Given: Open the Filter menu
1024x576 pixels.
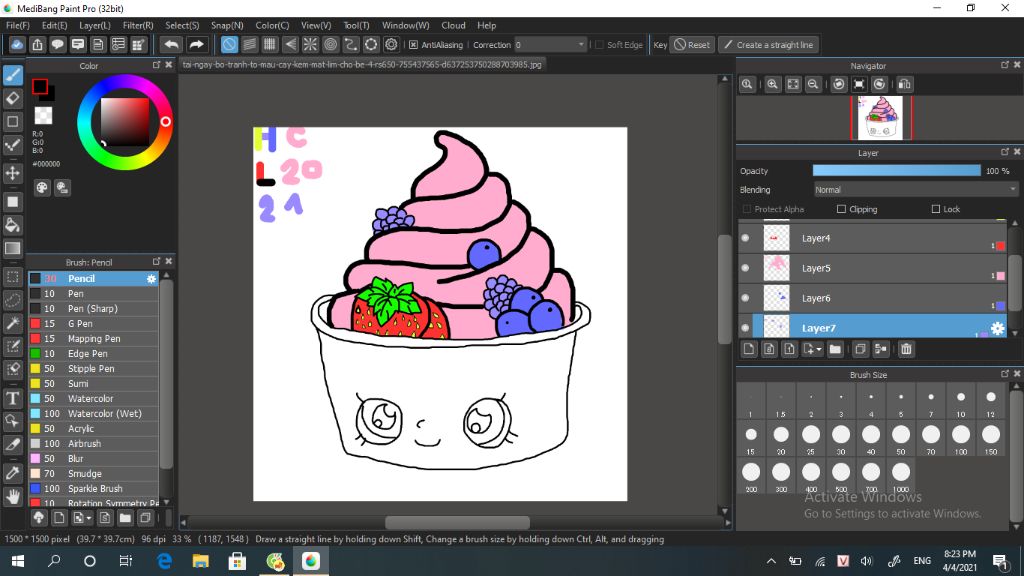Looking at the screenshot, I should point(138,25).
